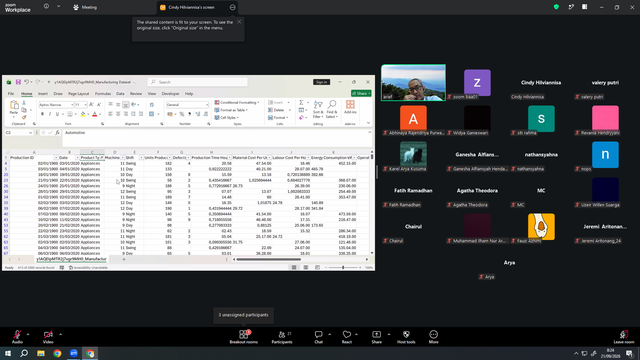The image size is (640, 360).
Task: Click the Name Box showing C2
Action: coord(19,133)
